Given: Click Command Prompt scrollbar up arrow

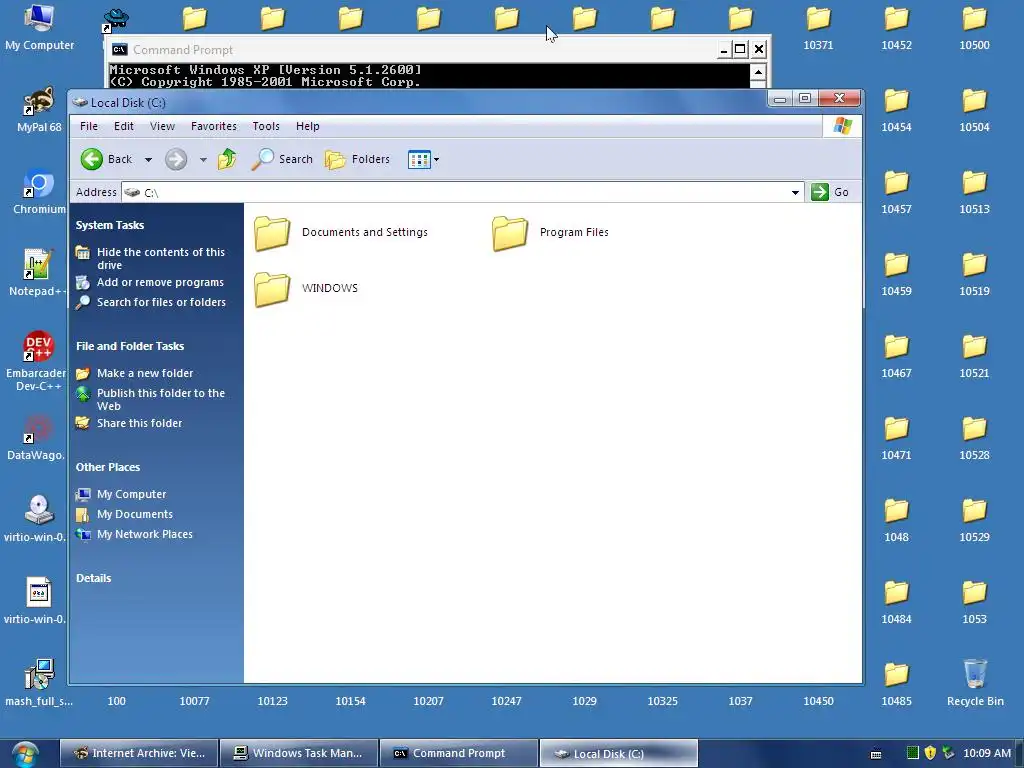Looking at the screenshot, I should coord(758,72).
